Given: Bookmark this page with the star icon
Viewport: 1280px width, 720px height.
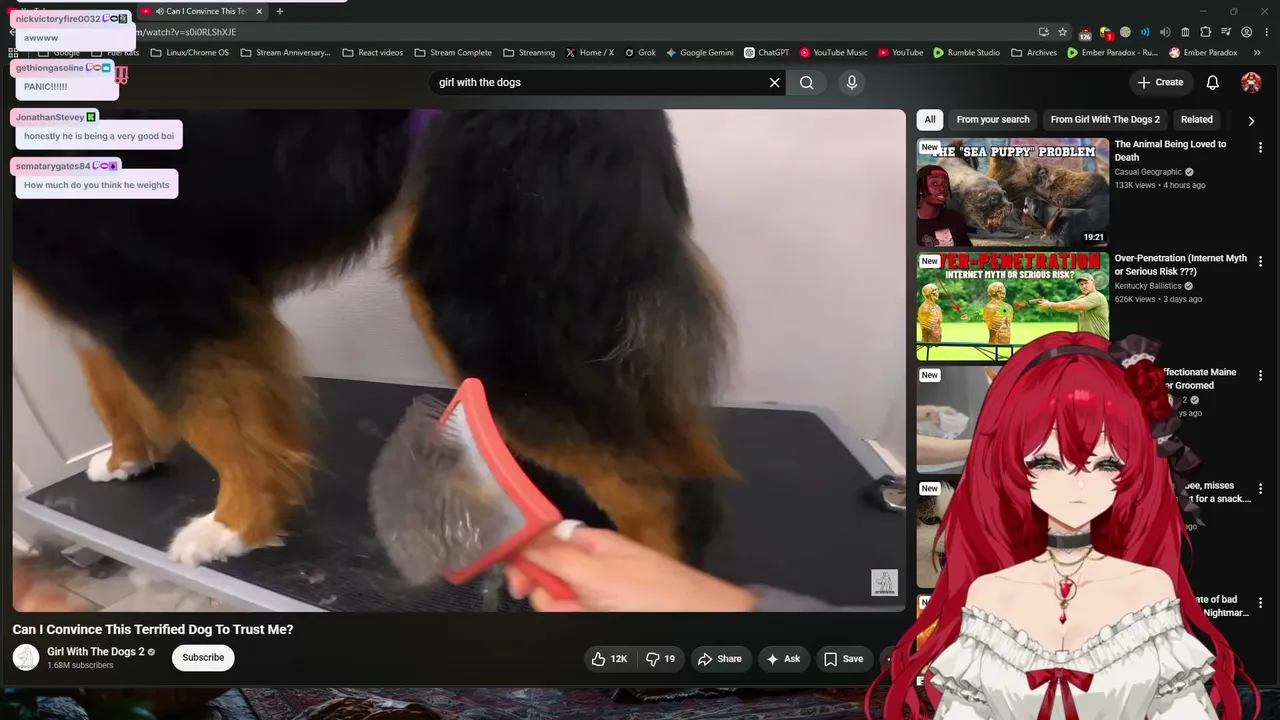Looking at the screenshot, I should pos(1063,32).
